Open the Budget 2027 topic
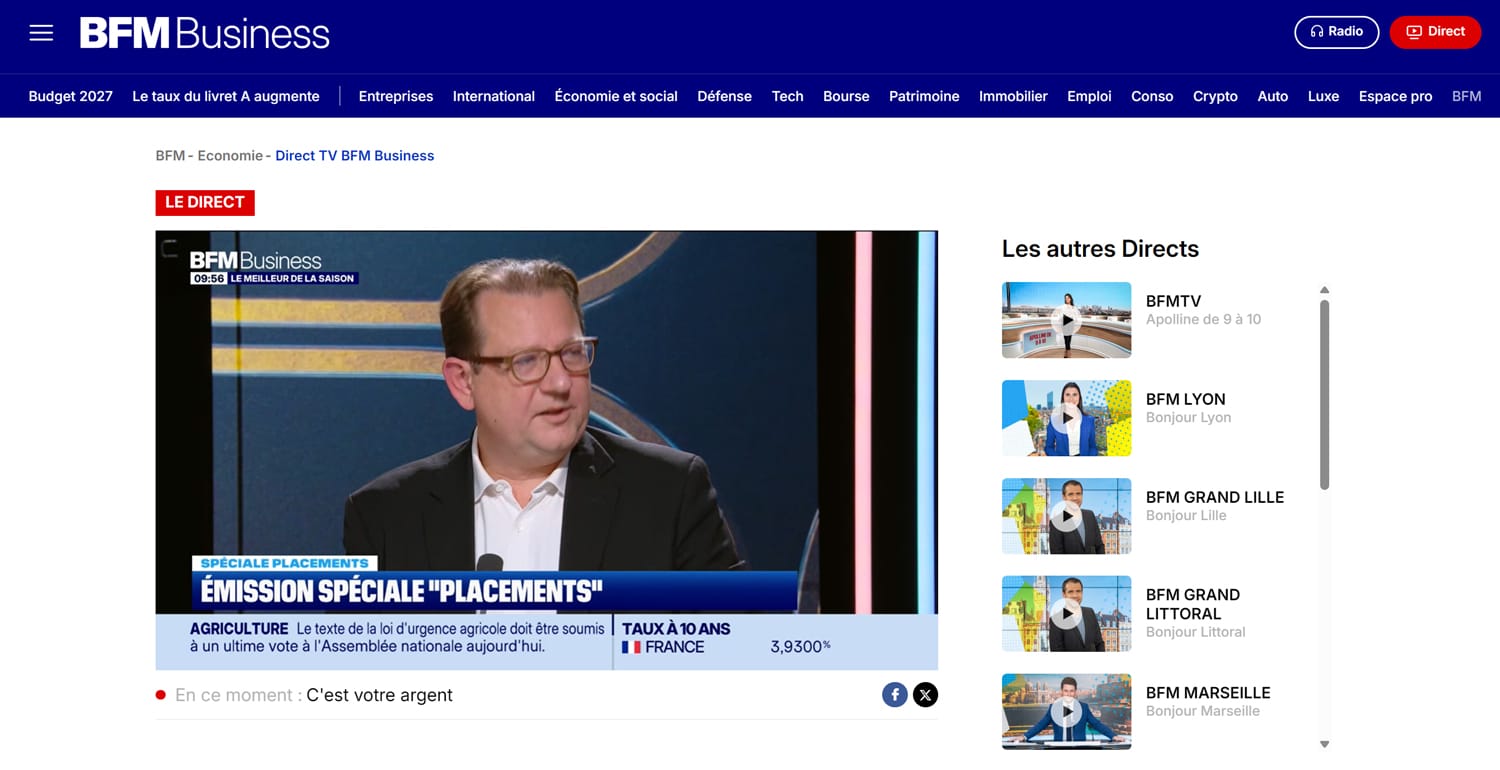Image resolution: width=1500 pixels, height=770 pixels. tap(70, 96)
